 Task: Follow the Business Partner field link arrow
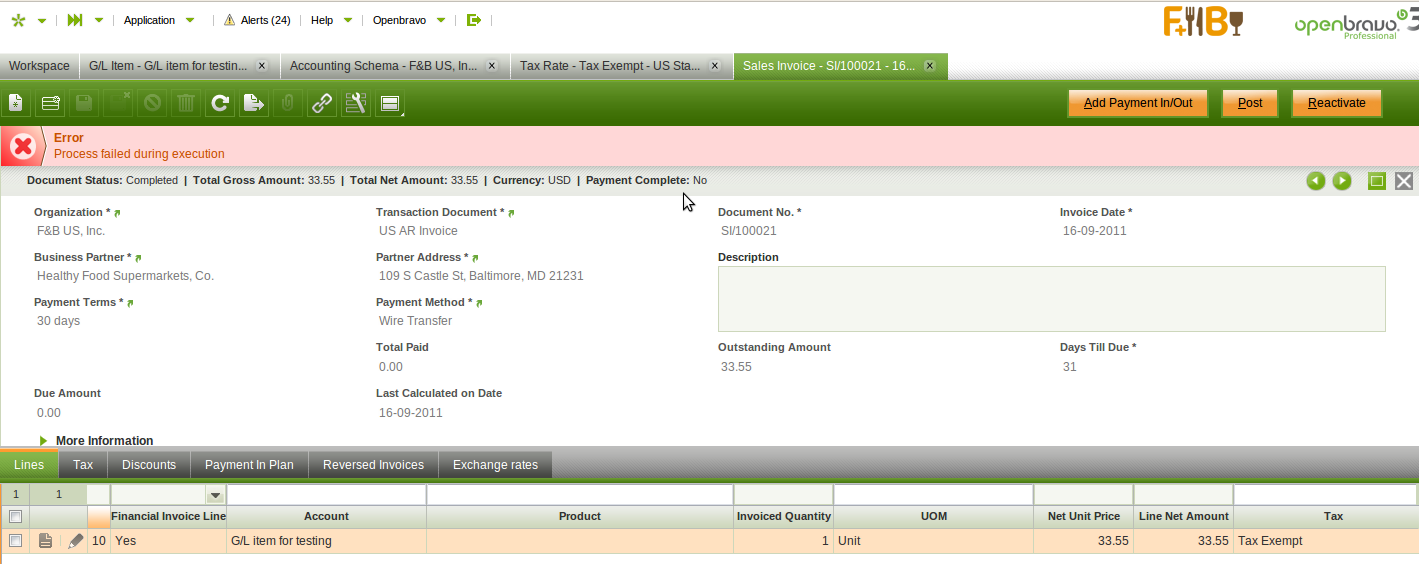pyautogui.click(x=138, y=258)
